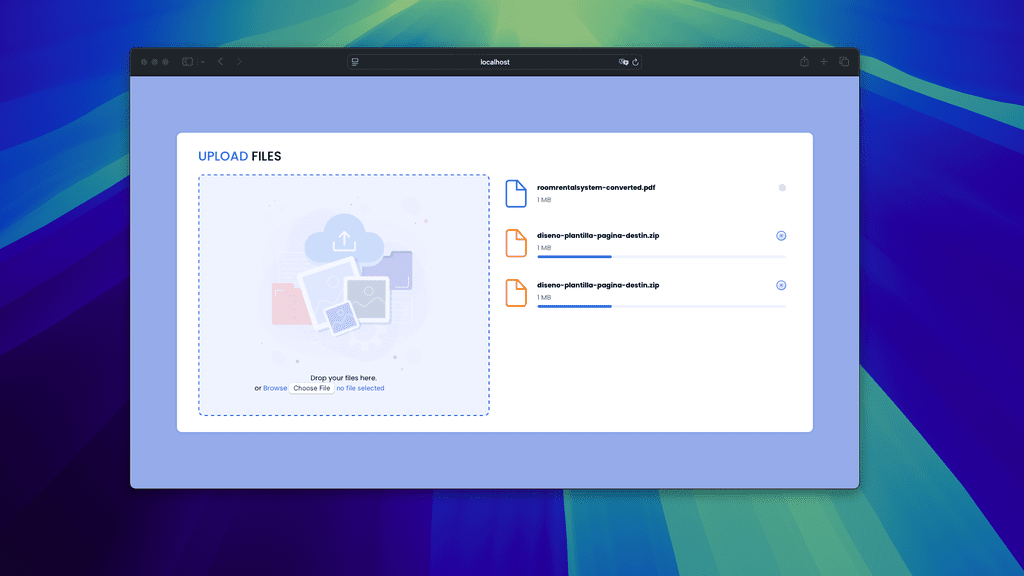Click the middle row's orange zip icon
Viewport: 1024px width, 576px height.
[516, 243]
